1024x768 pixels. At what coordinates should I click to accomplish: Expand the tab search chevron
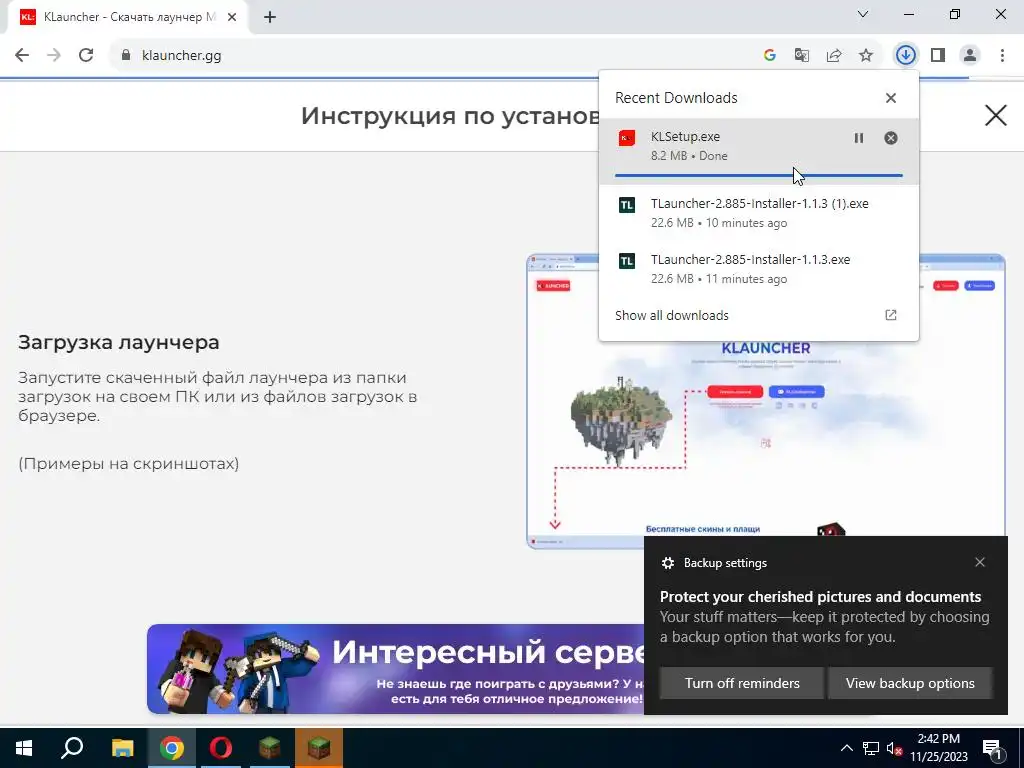click(x=862, y=14)
